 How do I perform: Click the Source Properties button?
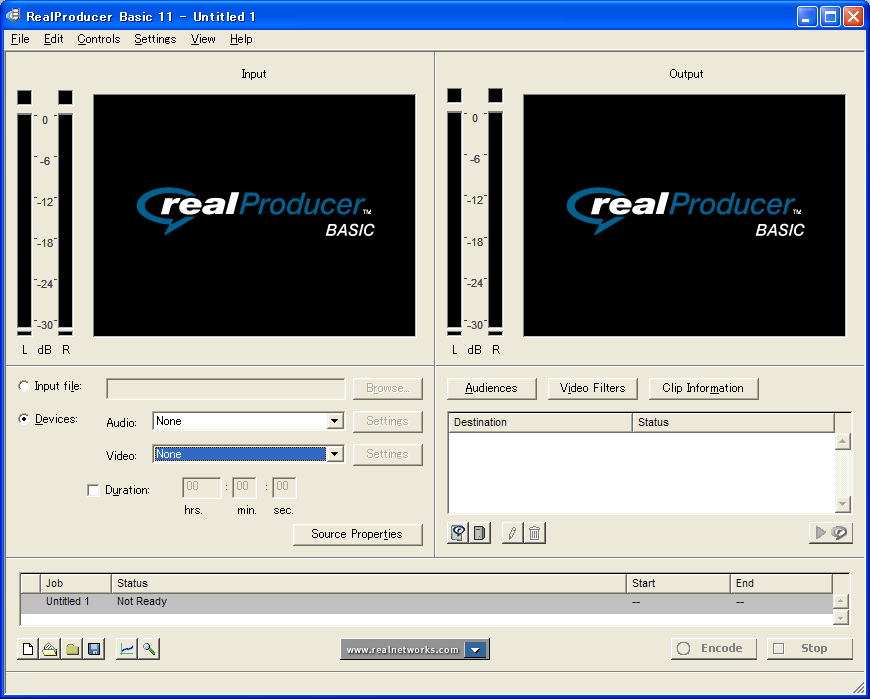(357, 534)
